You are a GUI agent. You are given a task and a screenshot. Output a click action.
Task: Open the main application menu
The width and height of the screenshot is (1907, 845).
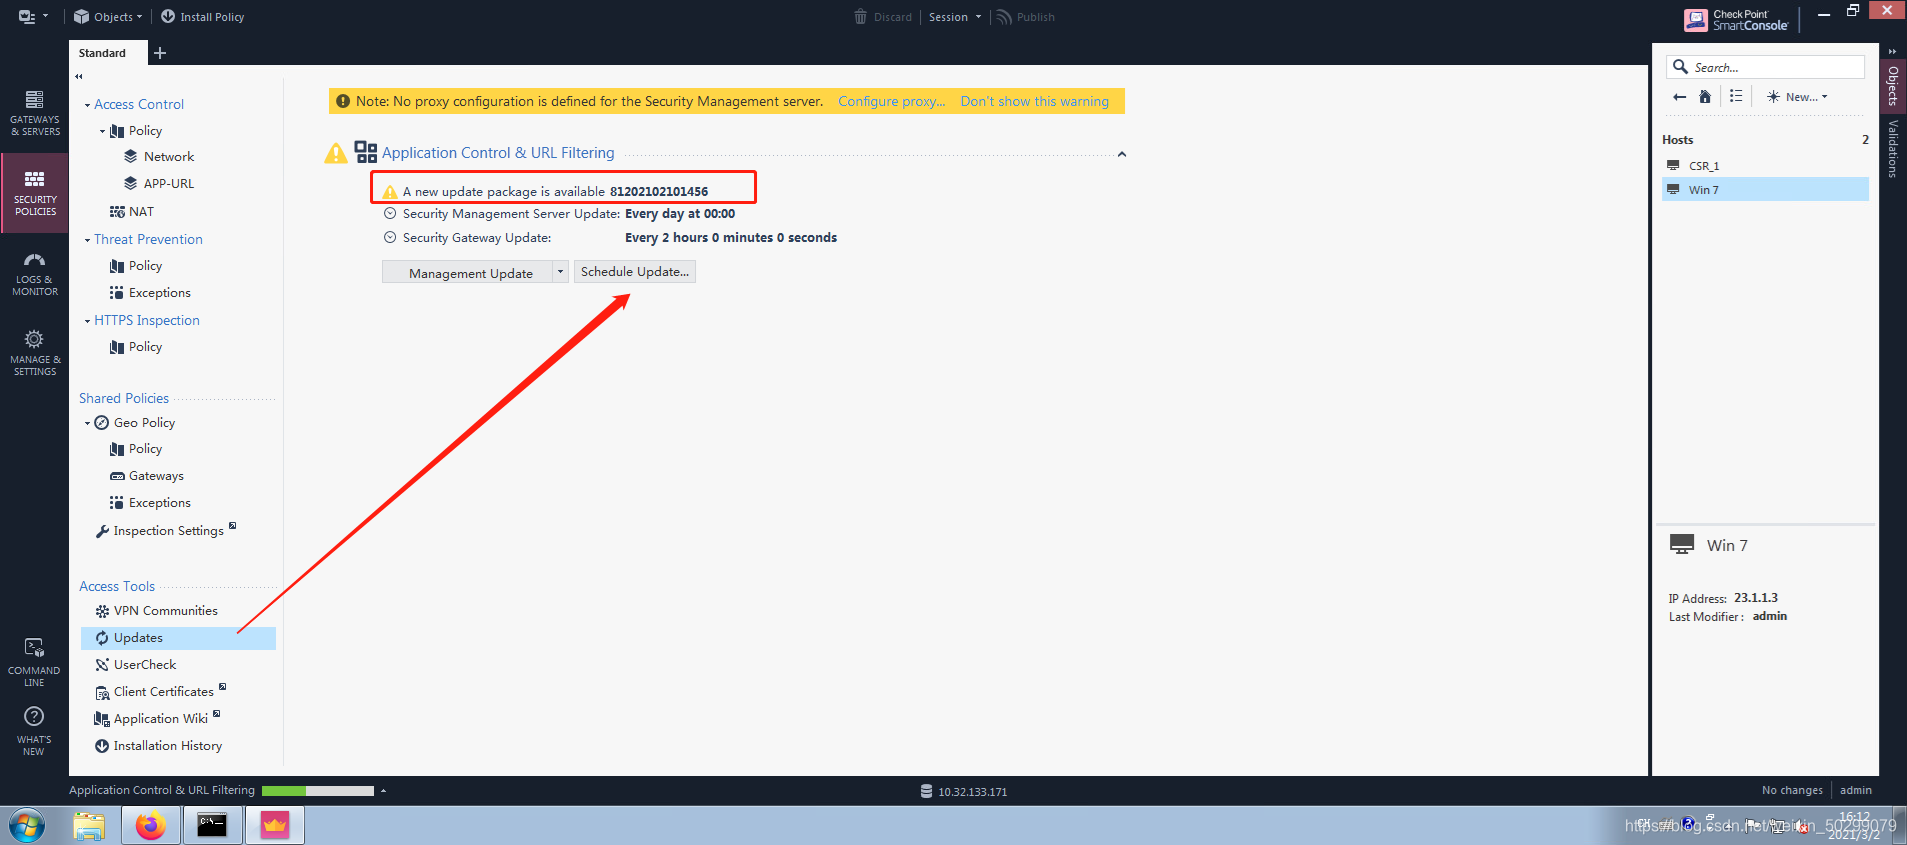tap(33, 17)
